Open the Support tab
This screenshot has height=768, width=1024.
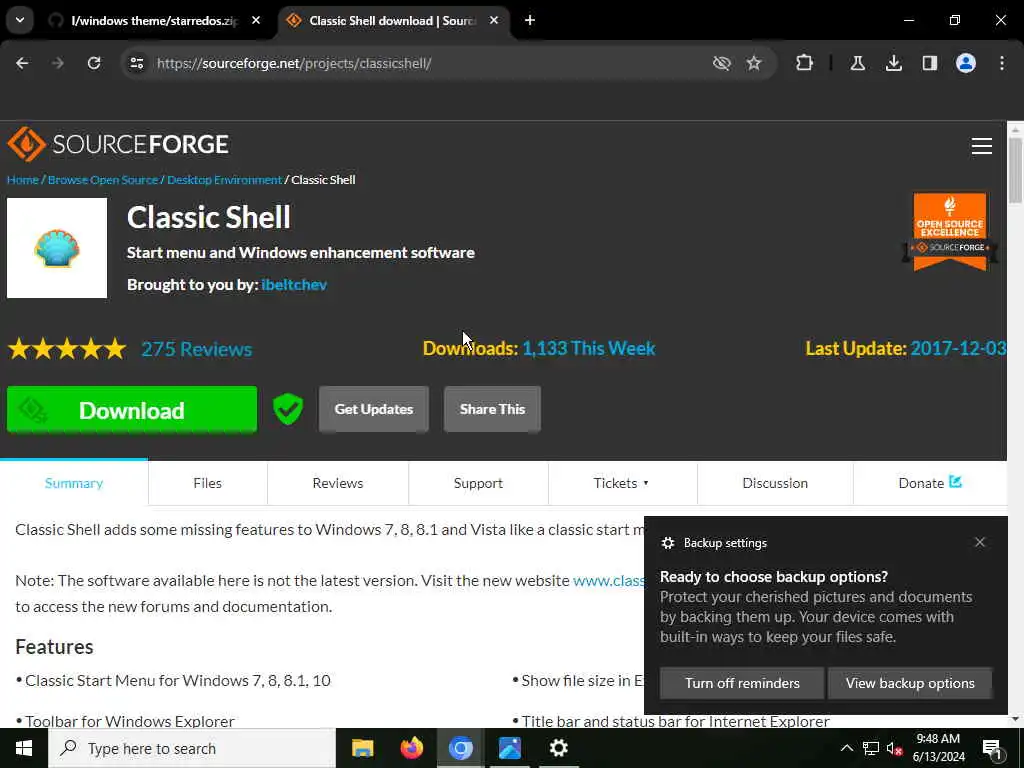[x=478, y=483]
